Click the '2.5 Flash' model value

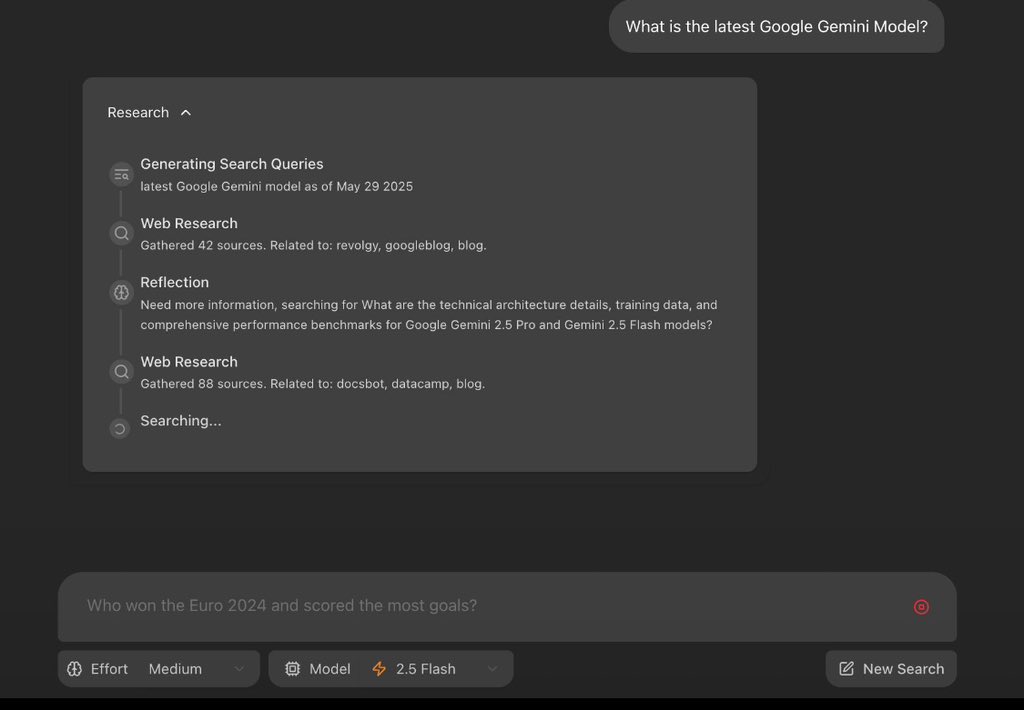(426, 669)
